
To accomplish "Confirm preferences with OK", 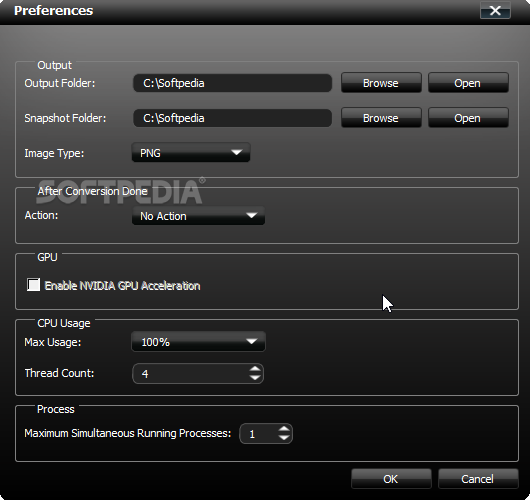I will point(391,479).
